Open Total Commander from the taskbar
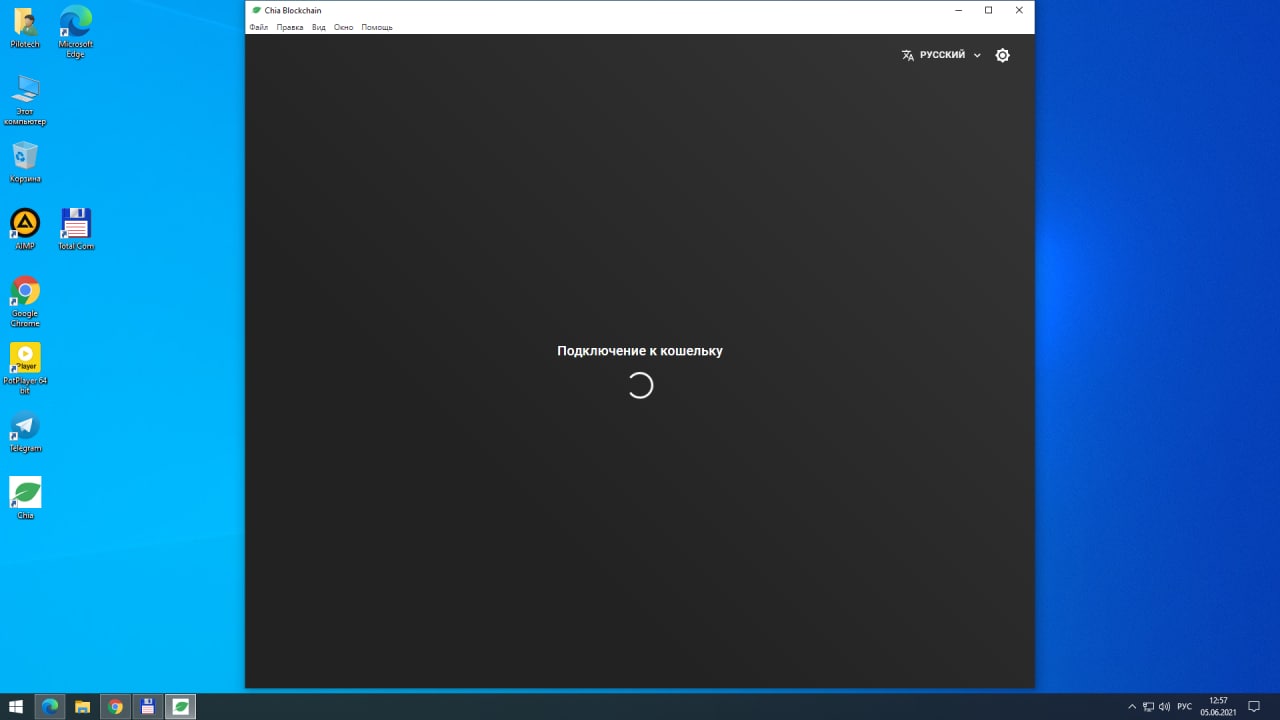The width and height of the screenshot is (1280, 720). pyautogui.click(x=148, y=707)
